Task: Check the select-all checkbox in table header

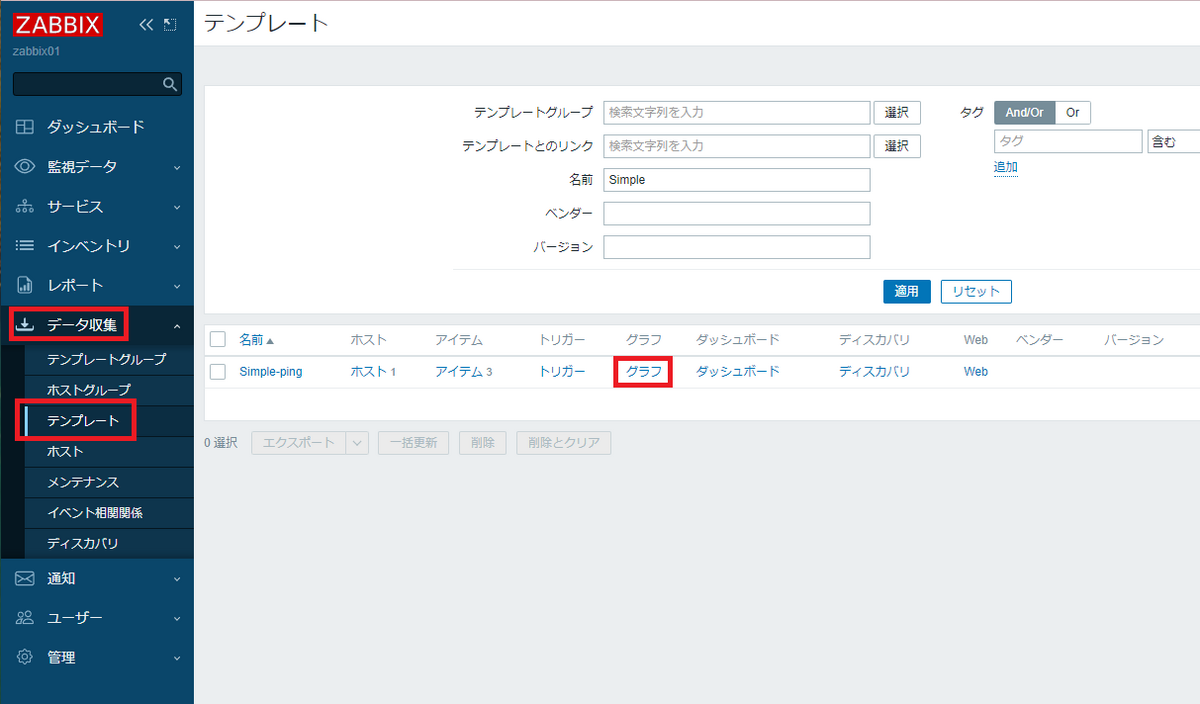Action: coord(218,339)
